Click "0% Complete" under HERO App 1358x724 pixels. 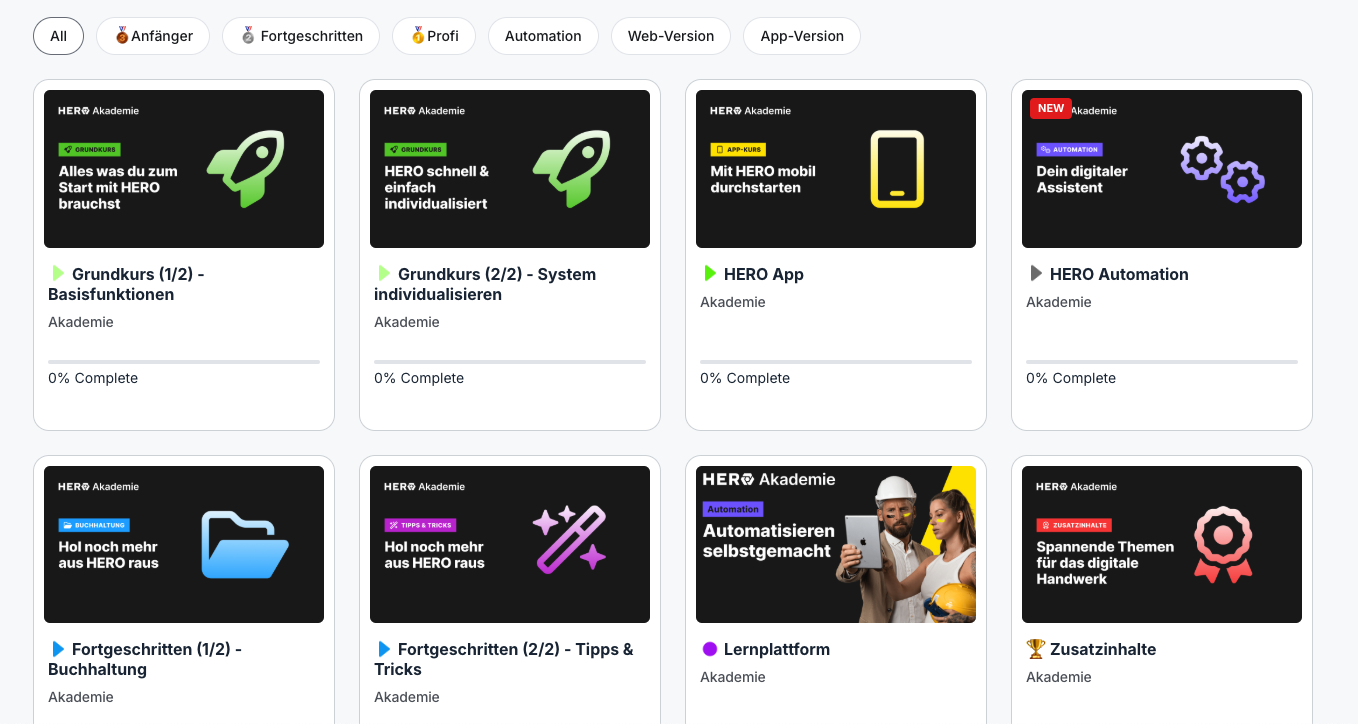coord(745,378)
